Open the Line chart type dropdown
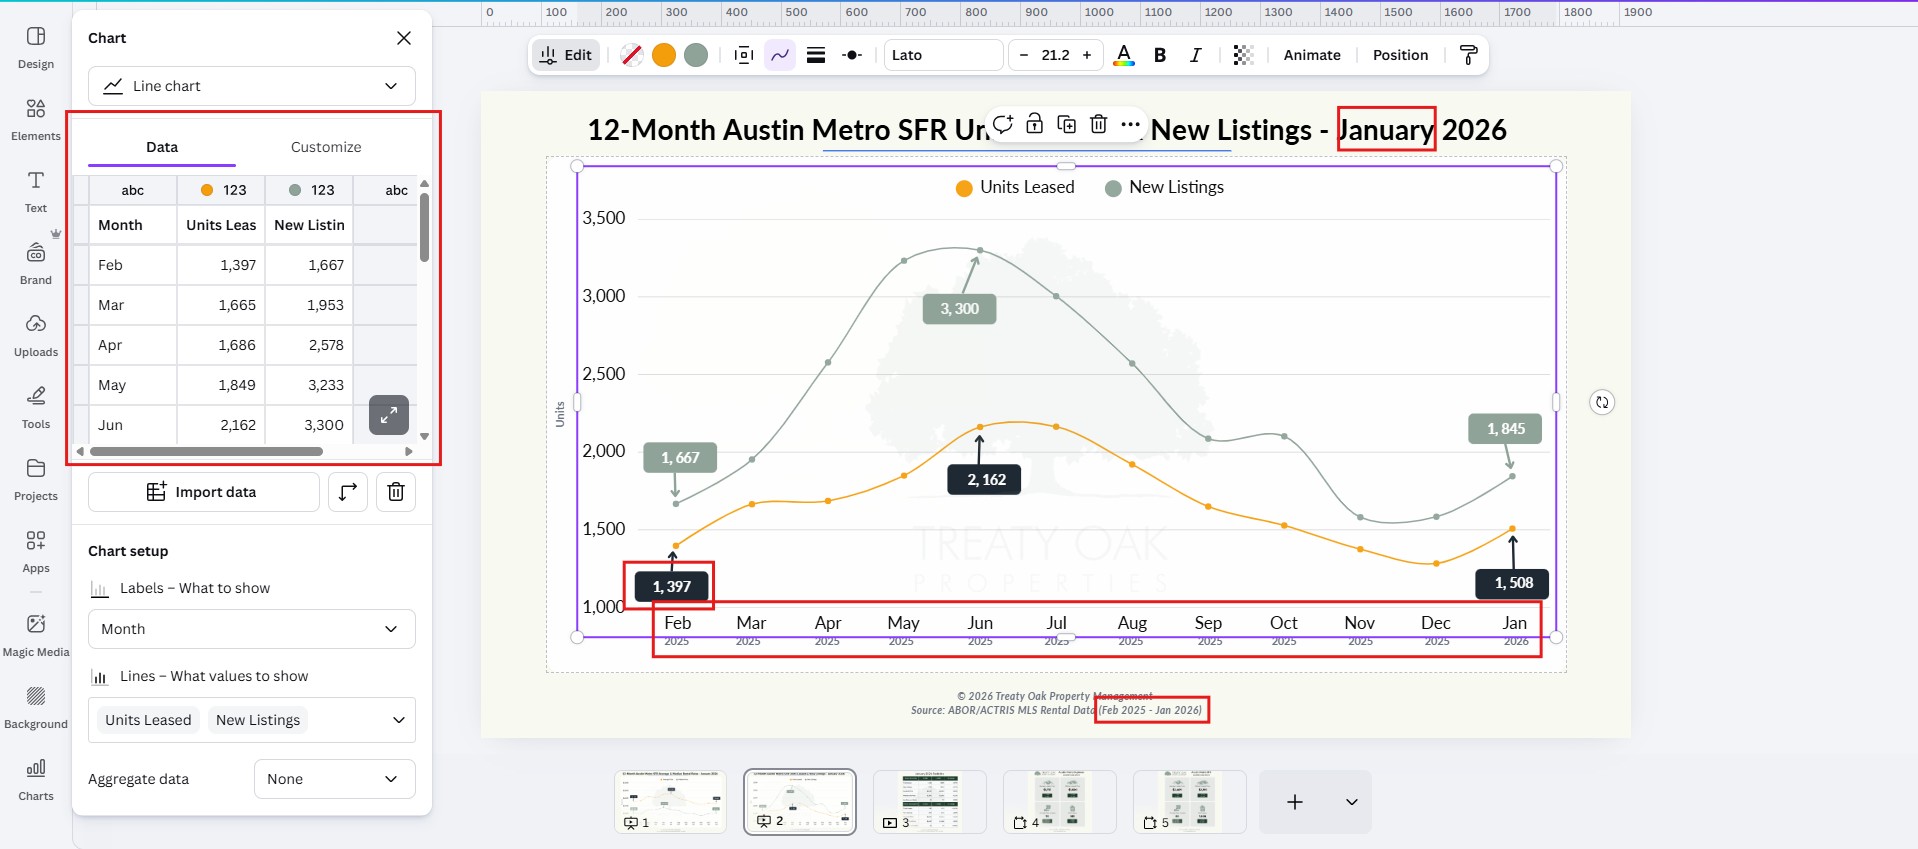Image resolution: width=1918 pixels, height=849 pixels. 252,86
